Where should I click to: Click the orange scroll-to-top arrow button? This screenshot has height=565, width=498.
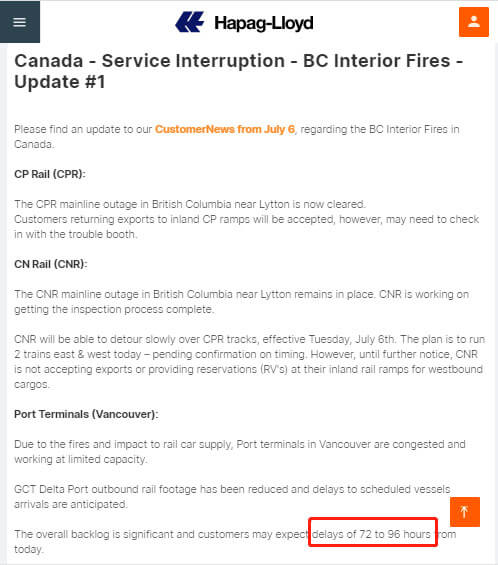click(x=464, y=512)
